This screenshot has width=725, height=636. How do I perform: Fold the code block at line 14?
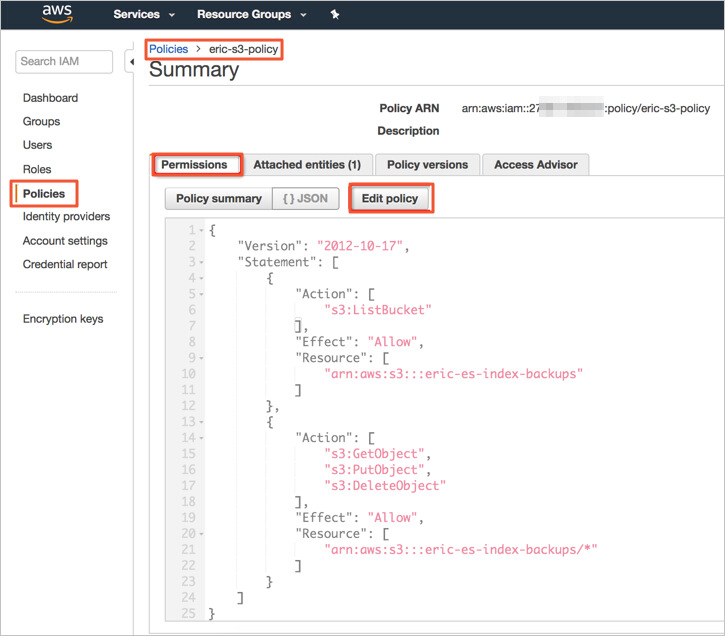click(202, 438)
